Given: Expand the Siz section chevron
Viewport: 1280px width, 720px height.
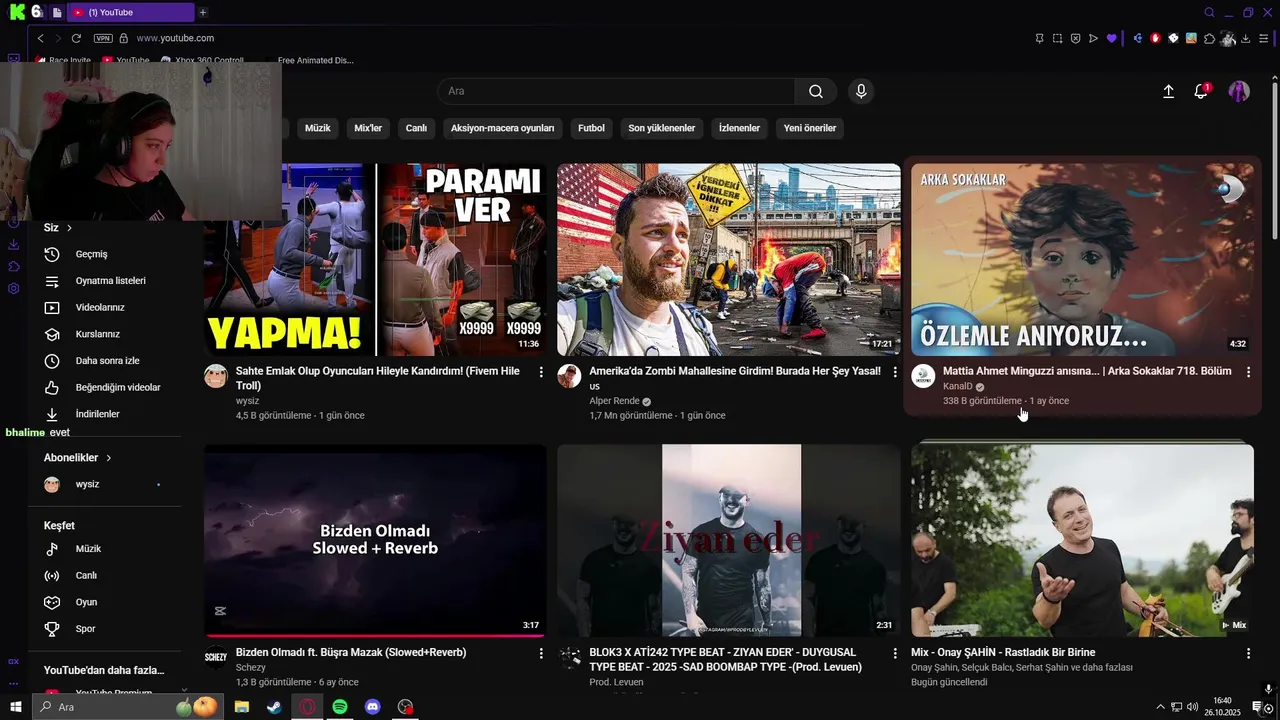Looking at the screenshot, I should tap(69, 228).
